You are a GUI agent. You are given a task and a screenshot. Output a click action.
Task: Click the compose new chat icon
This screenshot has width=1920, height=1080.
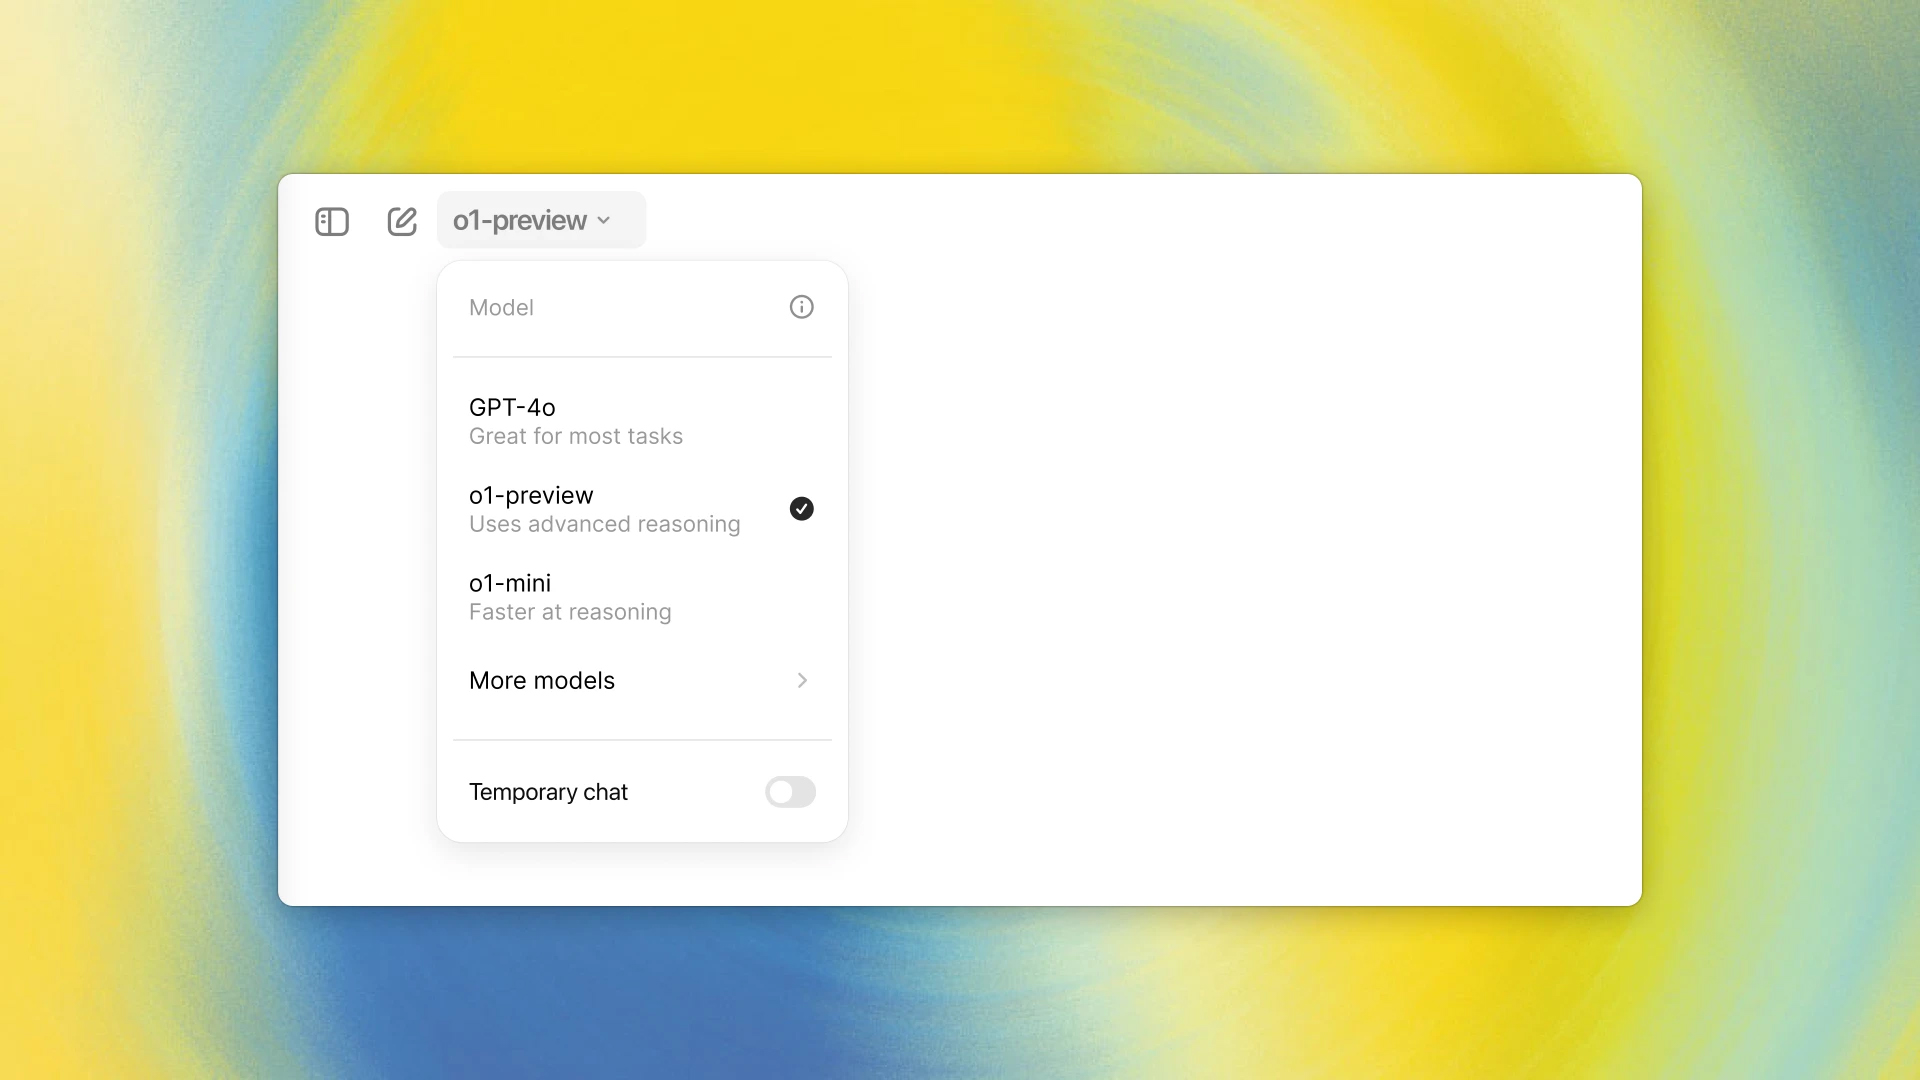(402, 220)
